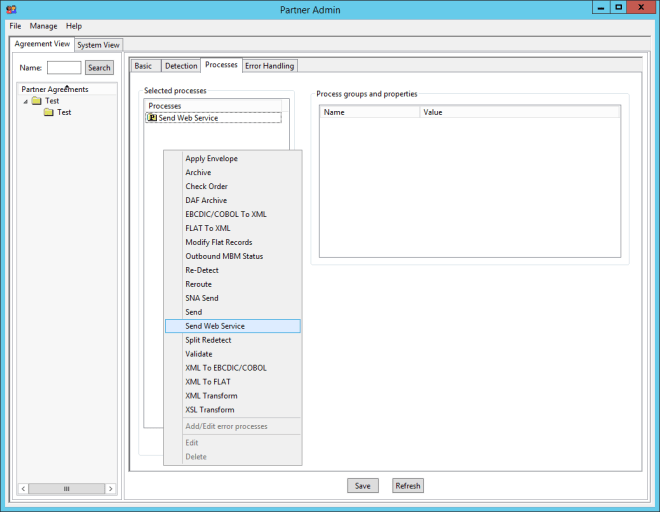
Task: Focus the Name search input field
Action: click(x=64, y=68)
